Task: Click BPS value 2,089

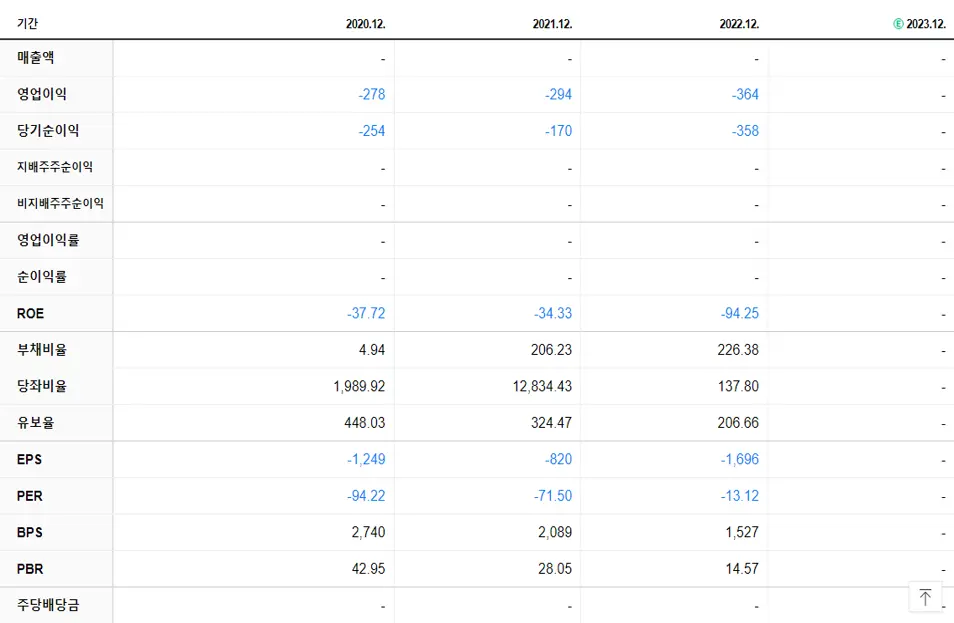Action: point(555,532)
